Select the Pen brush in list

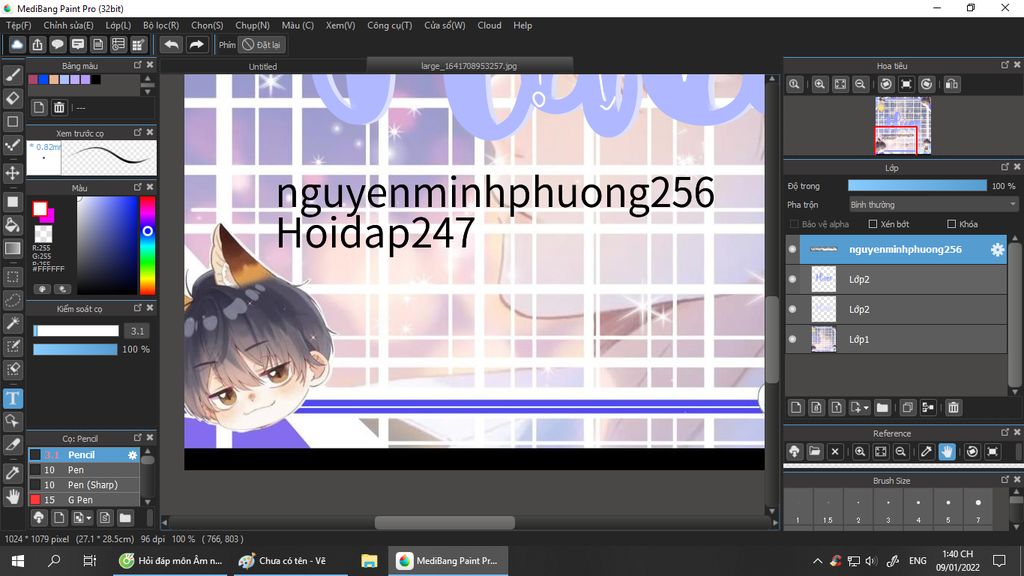tap(84, 470)
